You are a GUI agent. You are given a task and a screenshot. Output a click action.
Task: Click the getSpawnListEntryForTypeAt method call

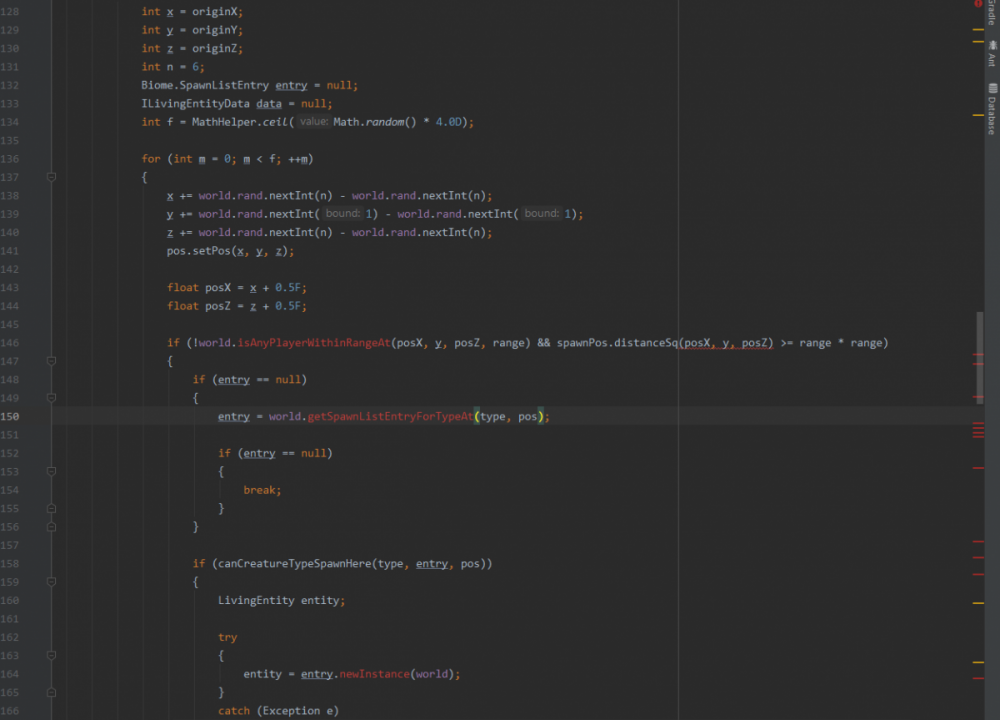coord(390,416)
